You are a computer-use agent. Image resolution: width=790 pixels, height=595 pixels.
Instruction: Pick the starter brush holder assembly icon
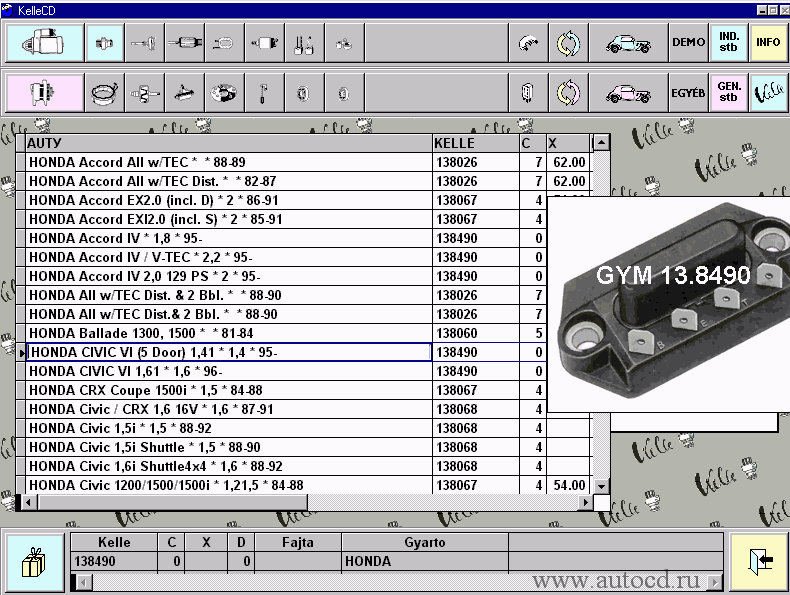[x=265, y=43]
